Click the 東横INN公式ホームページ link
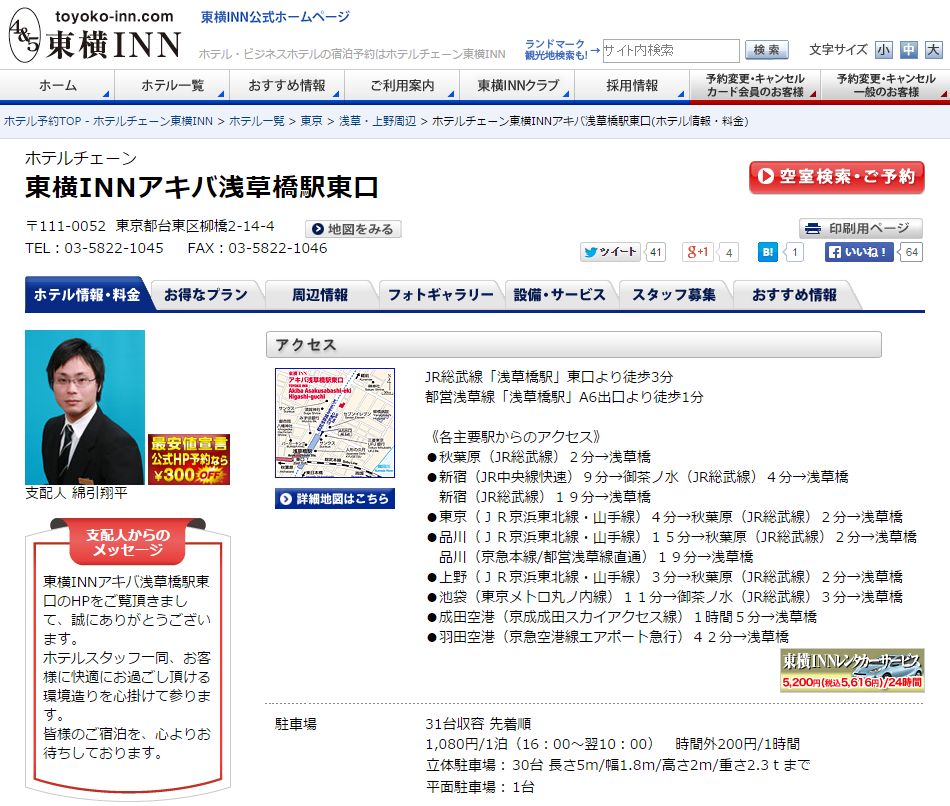 coord(275,17)
